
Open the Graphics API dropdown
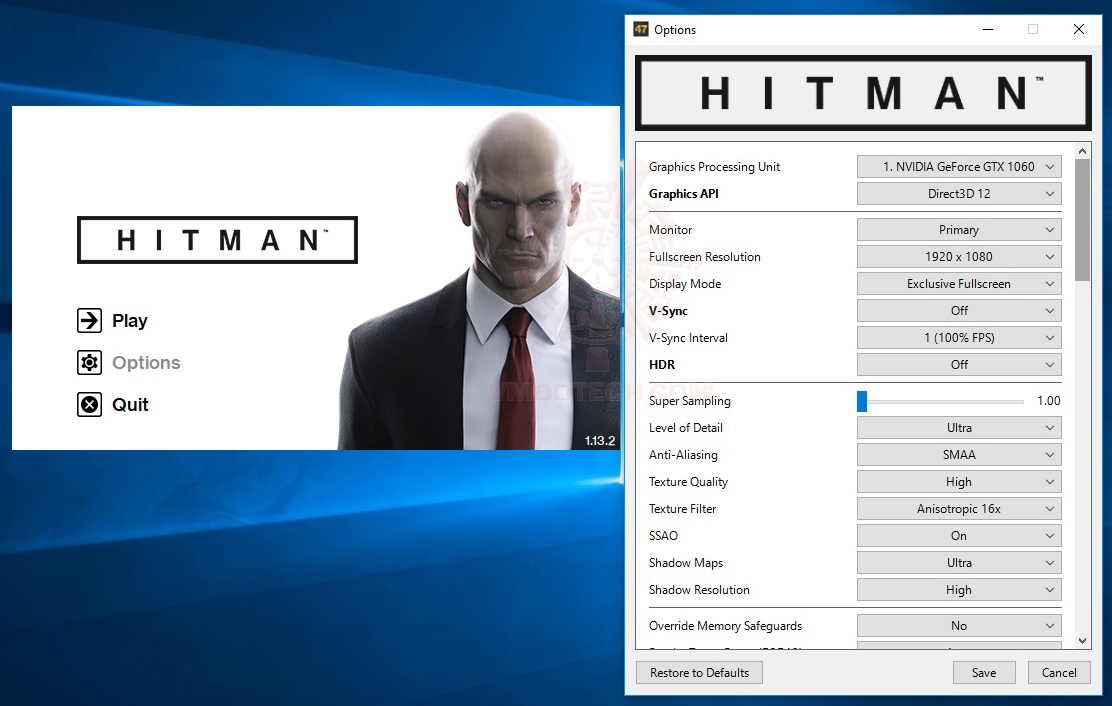(958, 193)
